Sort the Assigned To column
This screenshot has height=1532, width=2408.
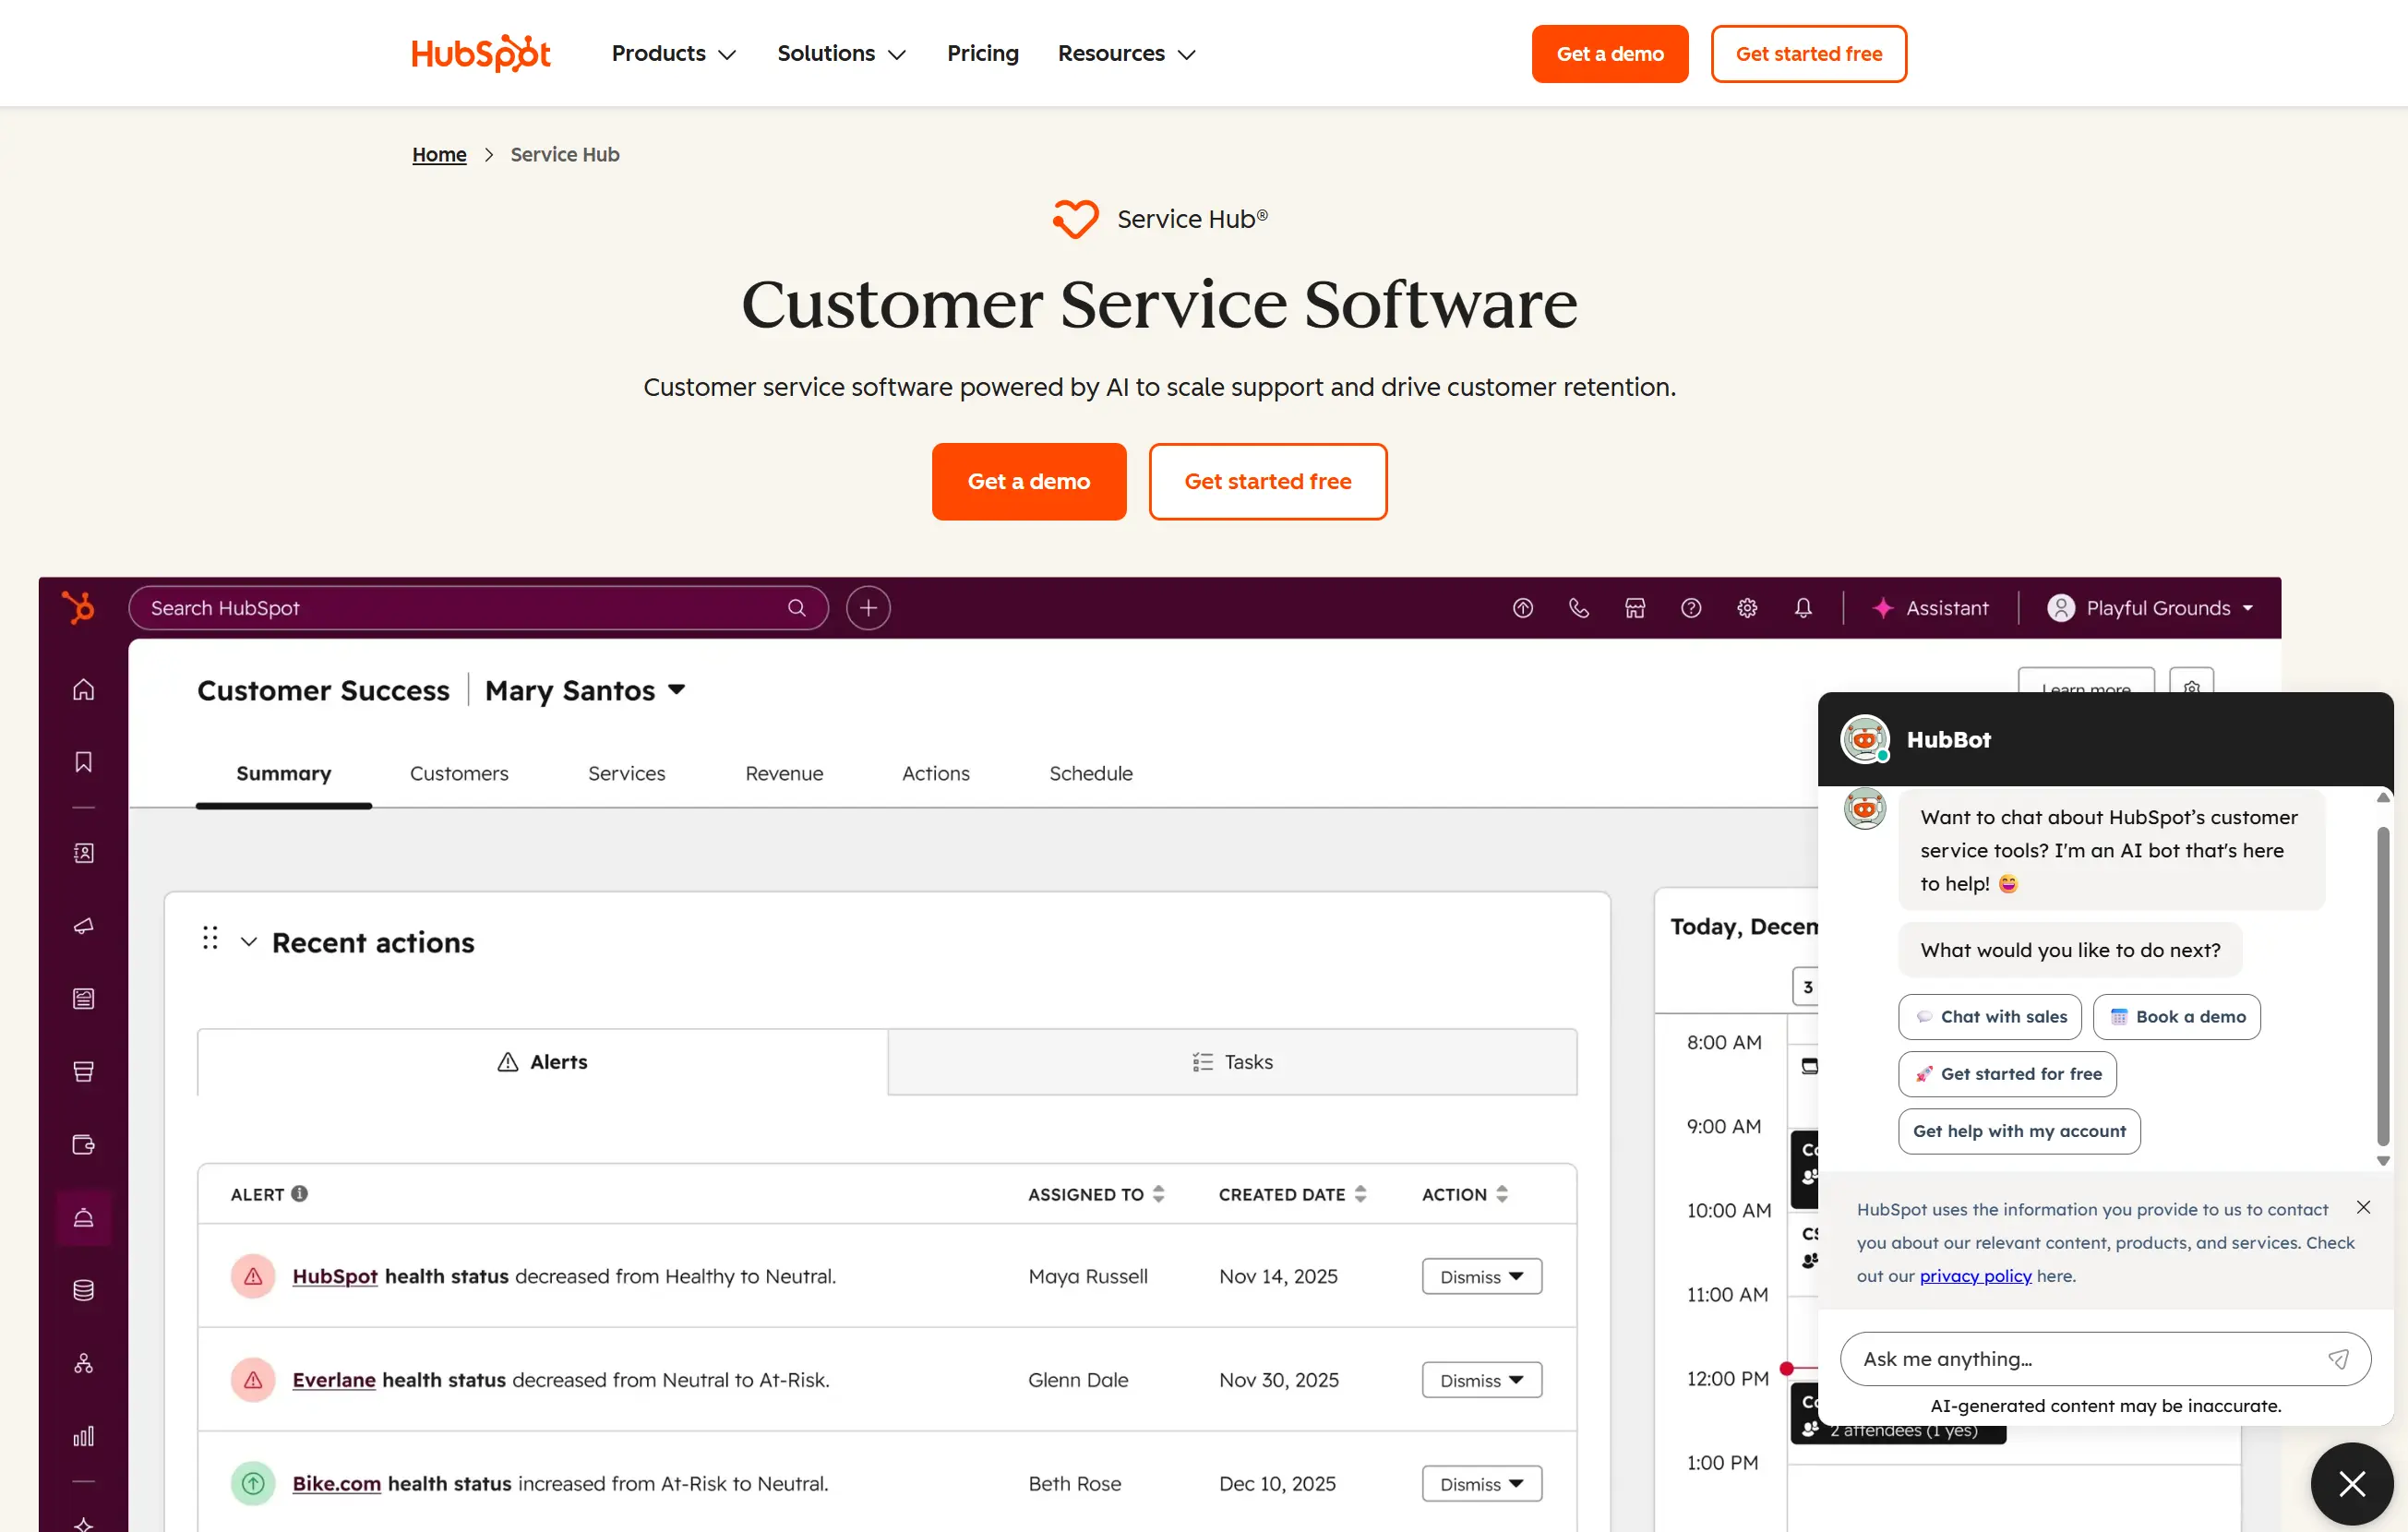[x=1096, y=1194]
